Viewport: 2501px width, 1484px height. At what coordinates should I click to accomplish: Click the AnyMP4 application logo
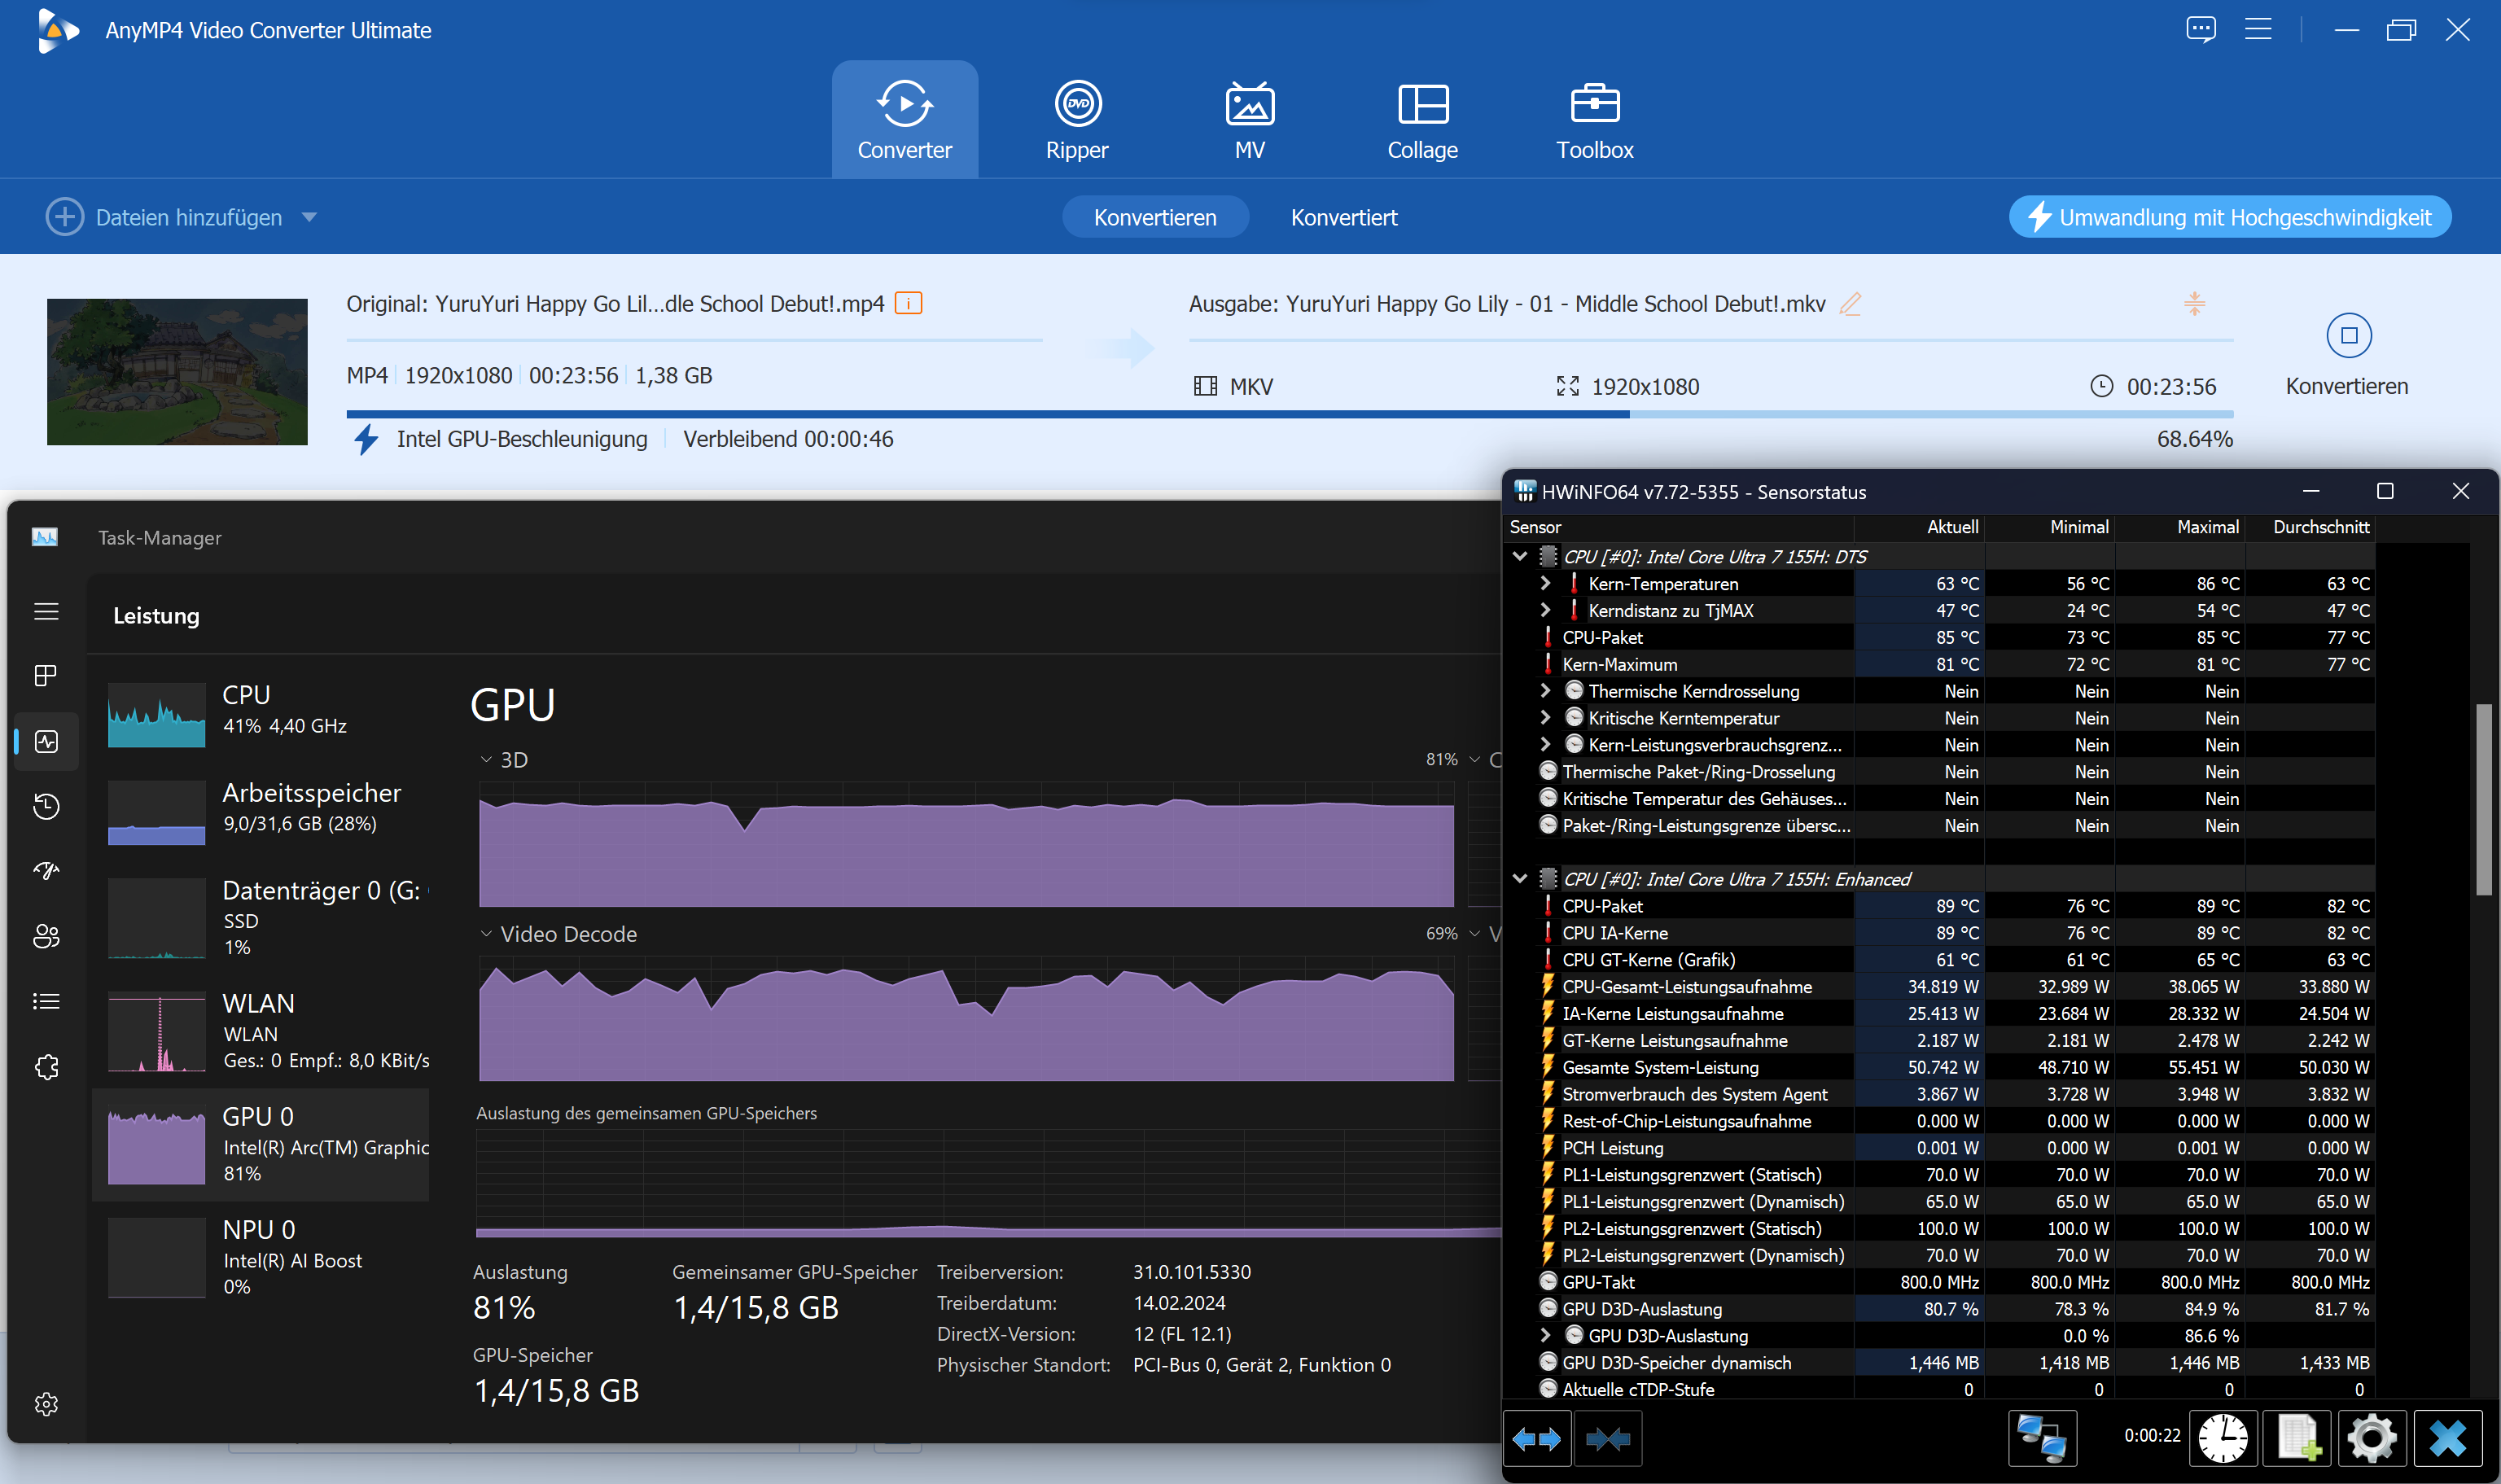pyautogui.click(x=57, y=30)
